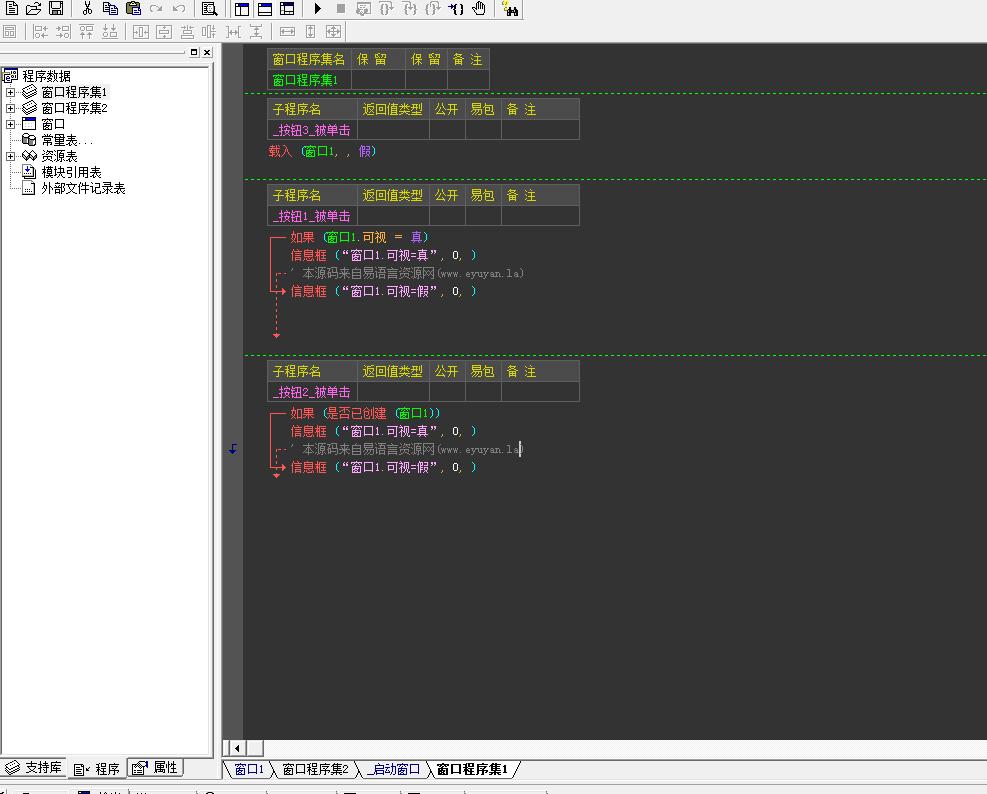Click the 载入 (窗口1, , 假) code line
Image resolution: width=987 pixels, height=794 pixels.
click(322, 152)
